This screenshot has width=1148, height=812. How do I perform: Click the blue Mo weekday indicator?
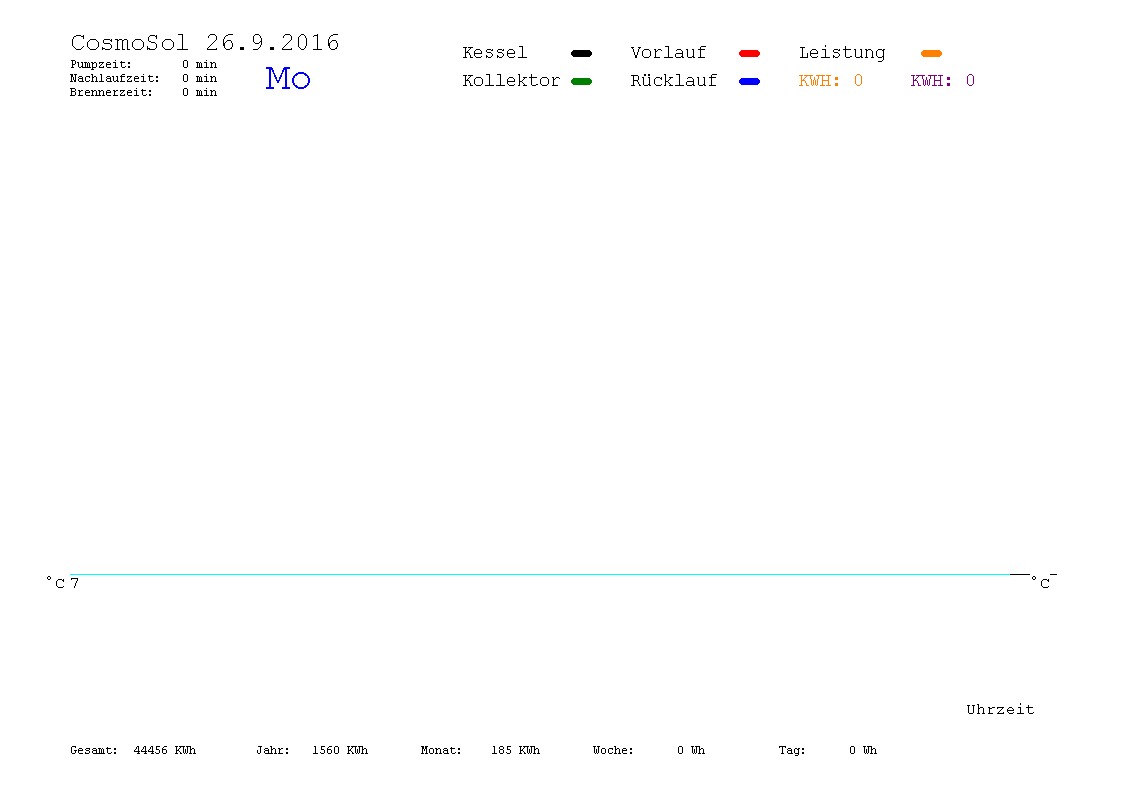[288, 78]
